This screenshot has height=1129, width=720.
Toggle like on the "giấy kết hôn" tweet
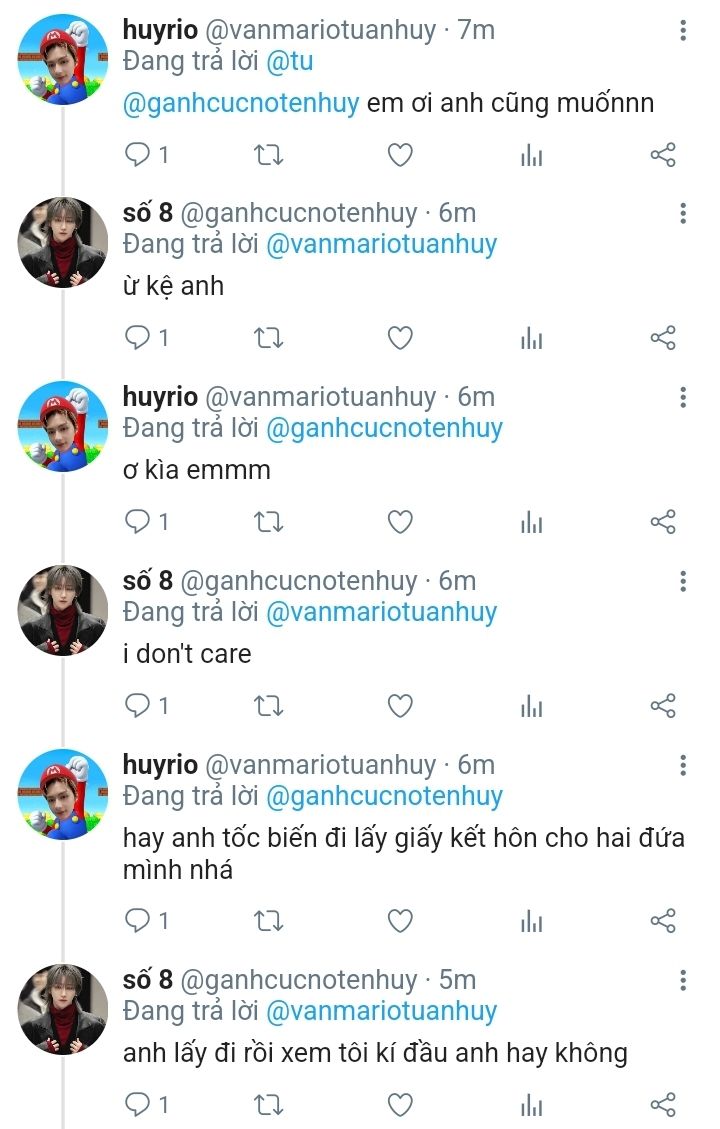point(400,920)
